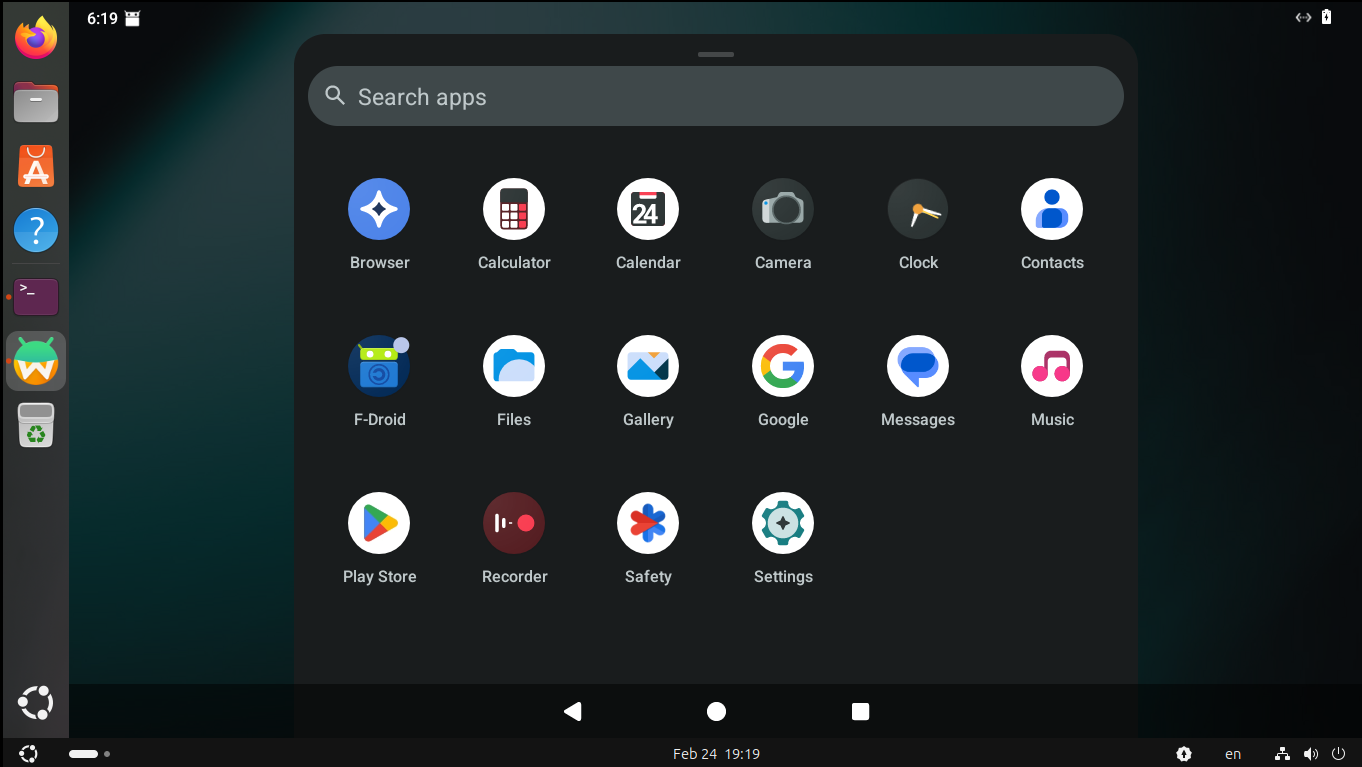Tap the square recent apps button
This screenshot has height=767, width=1362.
(860, 711)
